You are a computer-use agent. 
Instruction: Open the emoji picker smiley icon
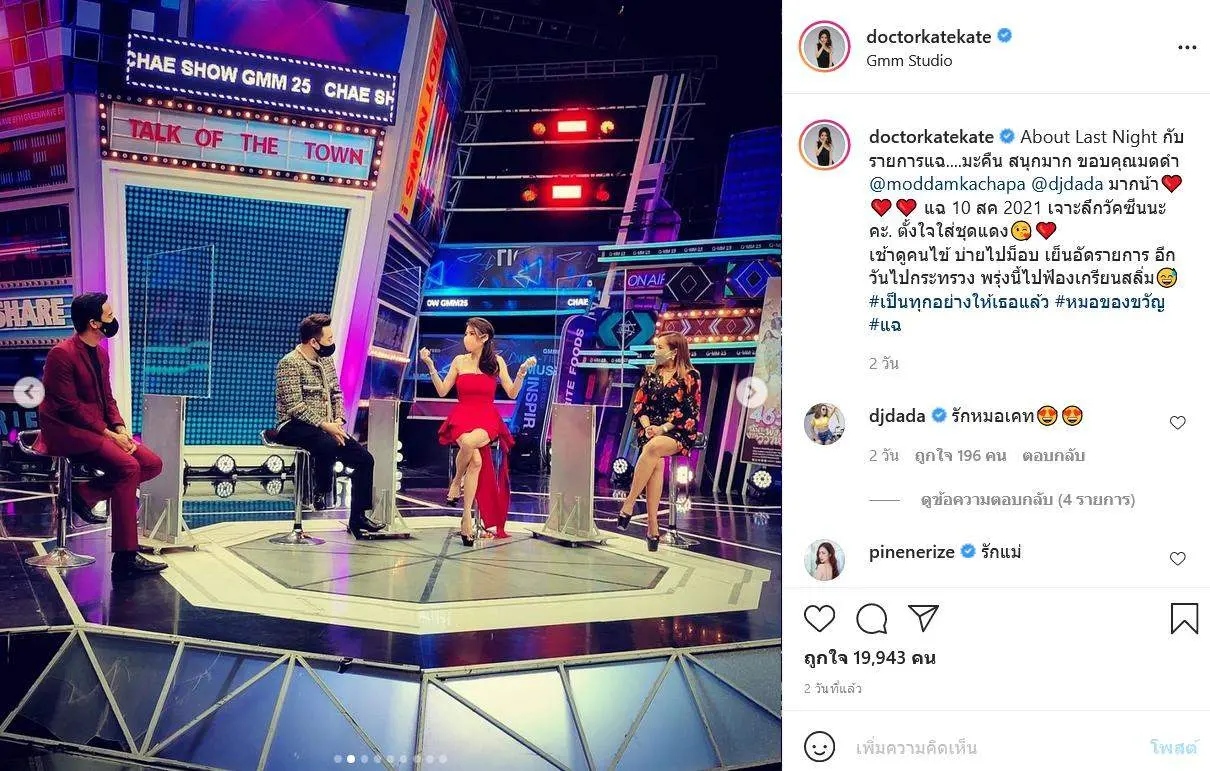(819, 747)
